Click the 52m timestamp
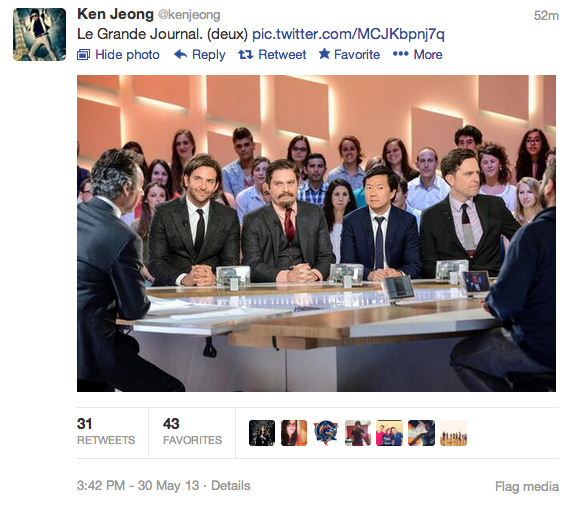569x506 pixels. (546, 16)
